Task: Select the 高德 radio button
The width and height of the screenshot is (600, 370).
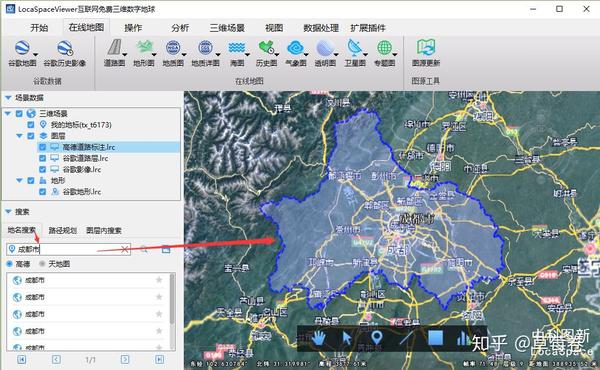Action: (x=10, y=264)
